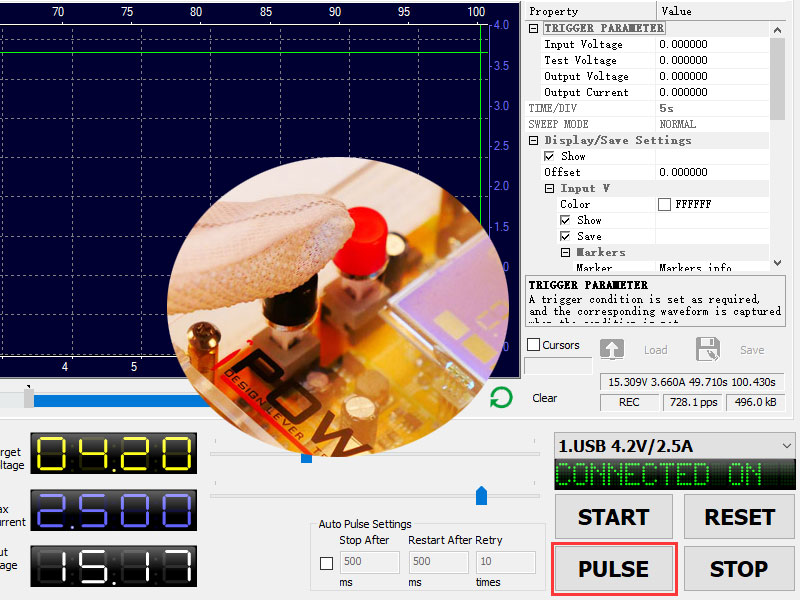This screenshot has width=800, height=600.
Task: Collapse the Input V tree node
Action: tap(550, 189)
